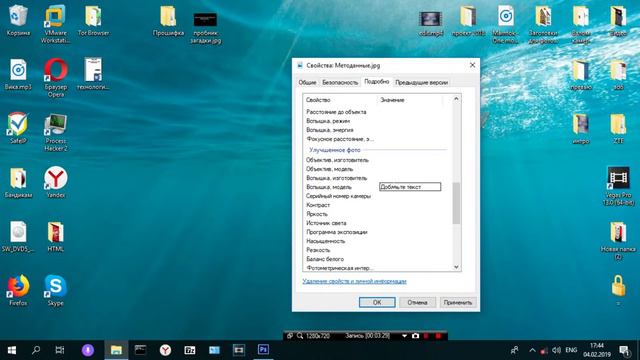Viewport: 640px width, 360px height.
Task: Click the properties list scroll down arrow
Action: [456, 267]
